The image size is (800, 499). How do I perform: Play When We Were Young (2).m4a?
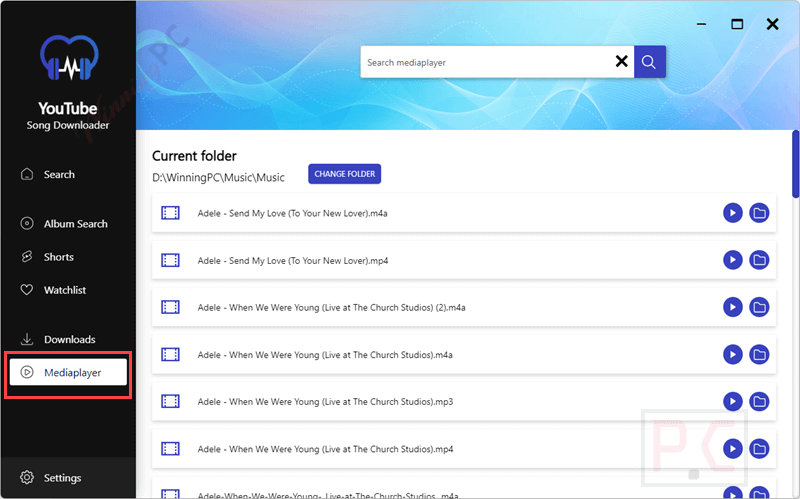[733, 307]
